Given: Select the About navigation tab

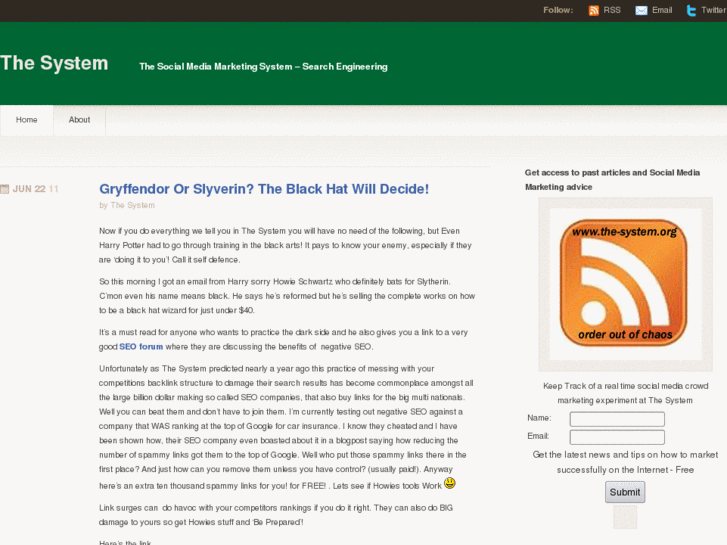Looking at the screenshot, I should pos(79,120).
